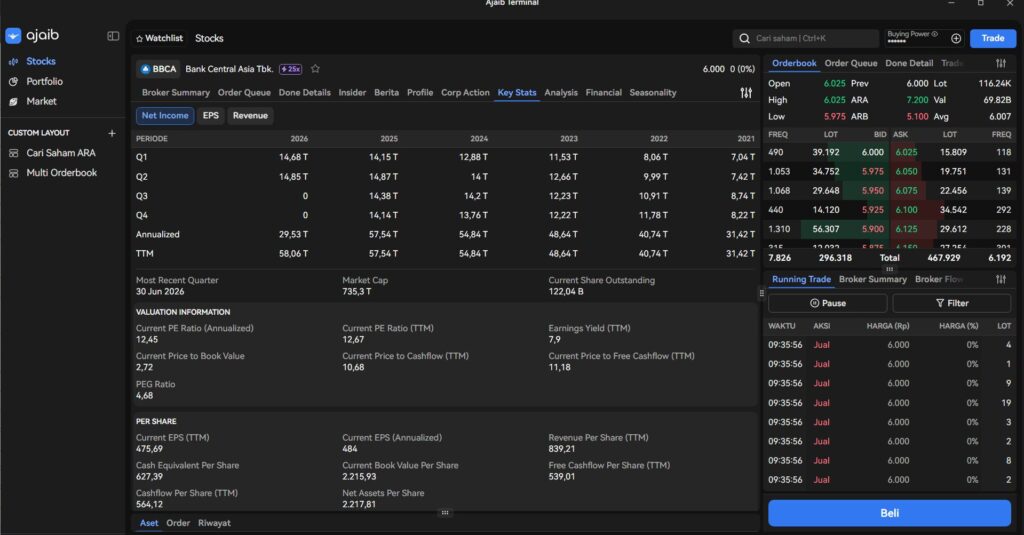The height and width of the screenshot is (535, 1024).
Task: Select Order Queue tab in orderbook panel
Action: tap(851, 63)
